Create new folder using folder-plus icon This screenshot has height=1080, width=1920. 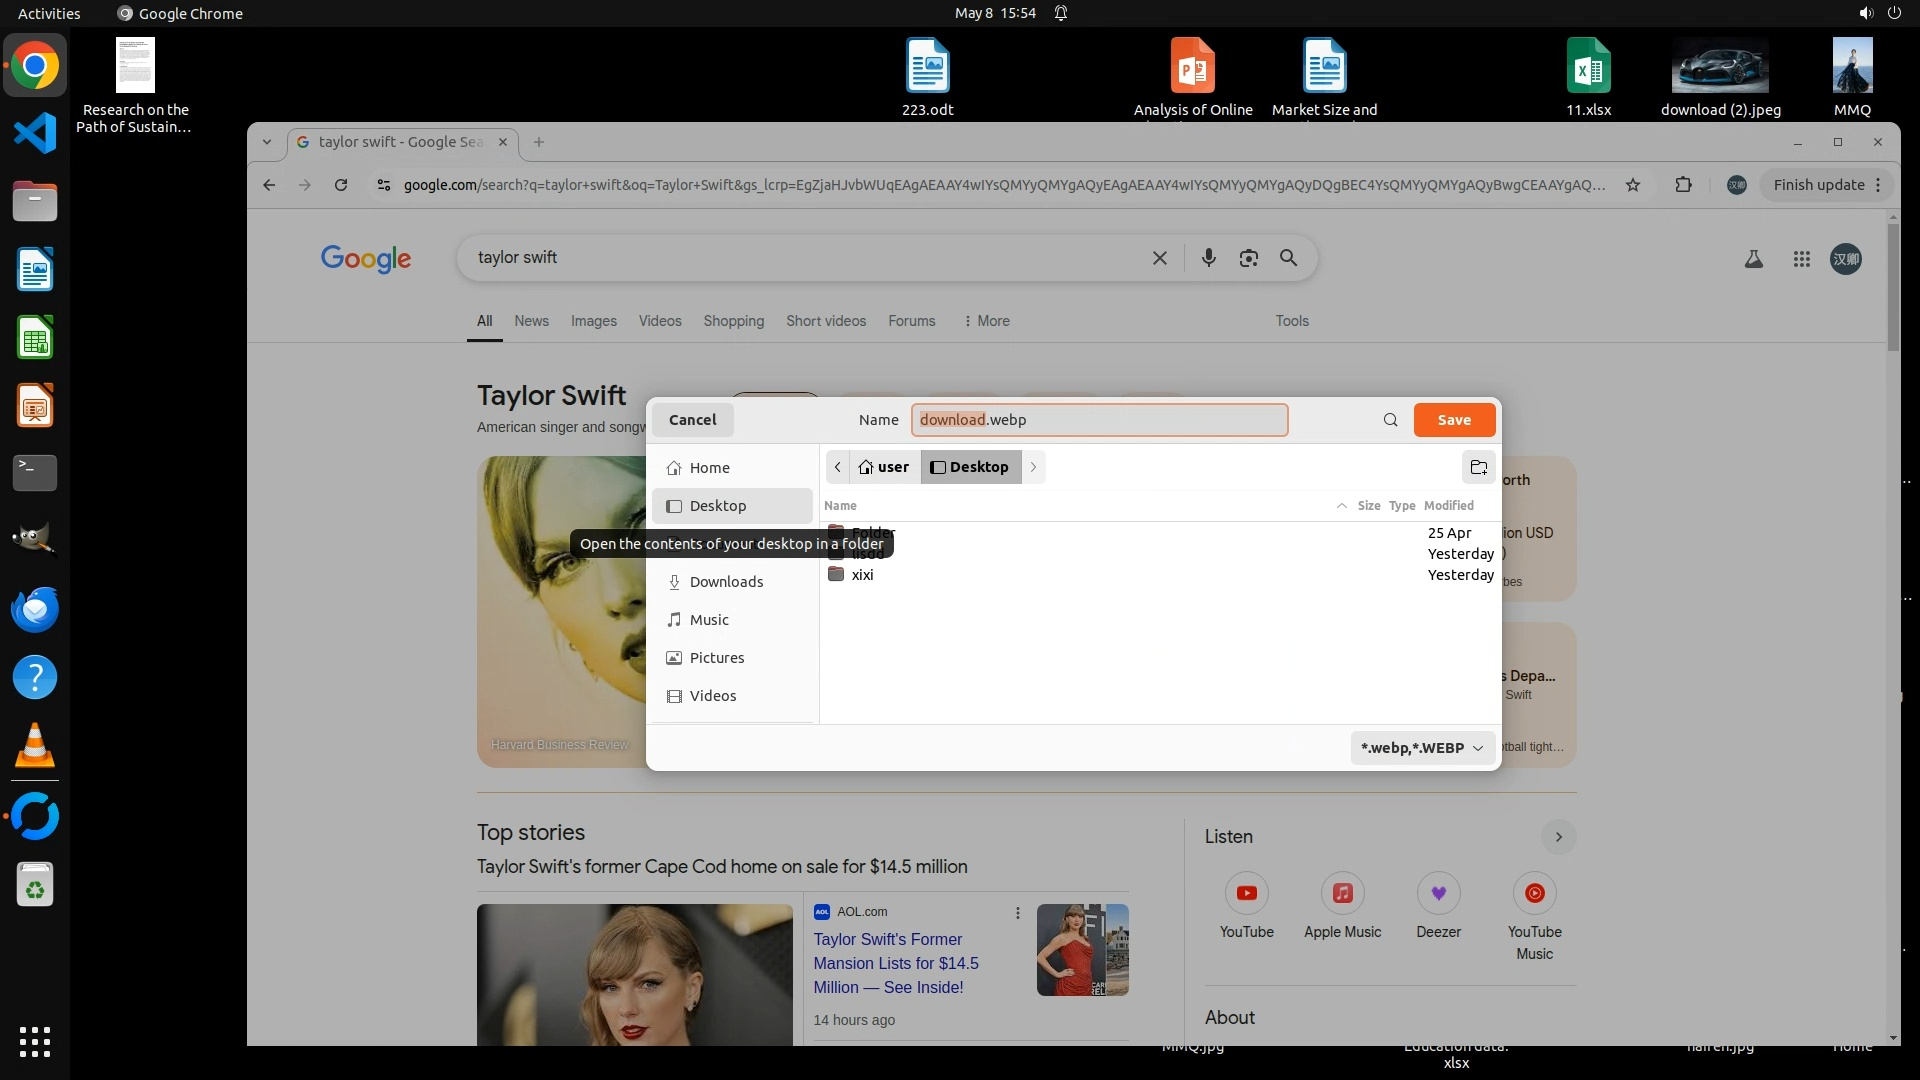[x=1478, y=467]
